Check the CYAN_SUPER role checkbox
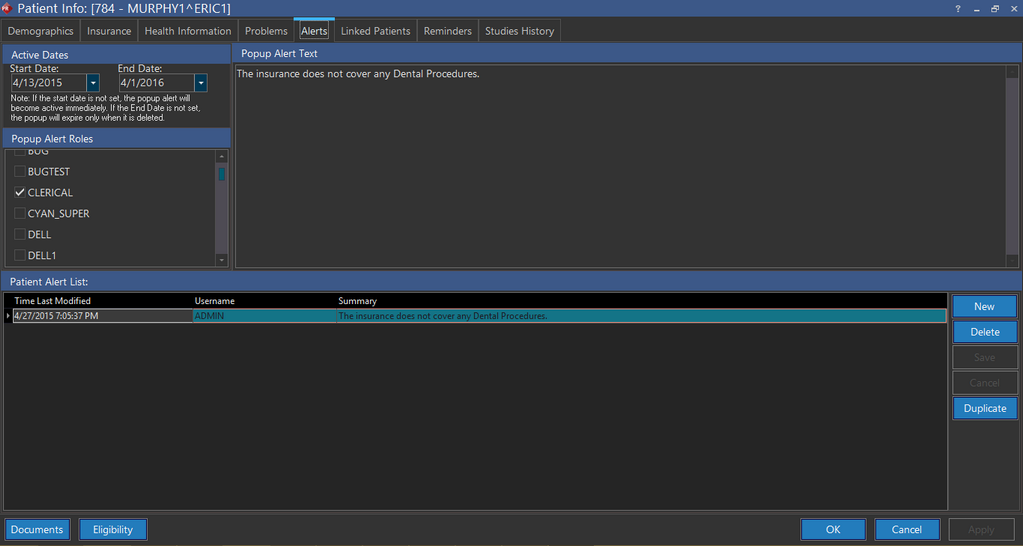1023x546 pixels. (20, 213)
